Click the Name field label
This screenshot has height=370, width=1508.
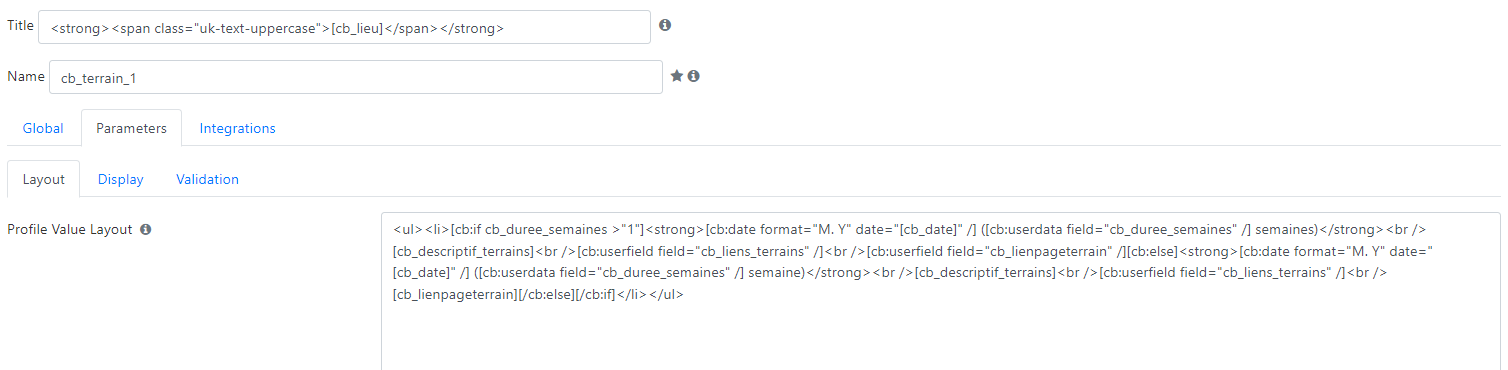tap(26, 76)
